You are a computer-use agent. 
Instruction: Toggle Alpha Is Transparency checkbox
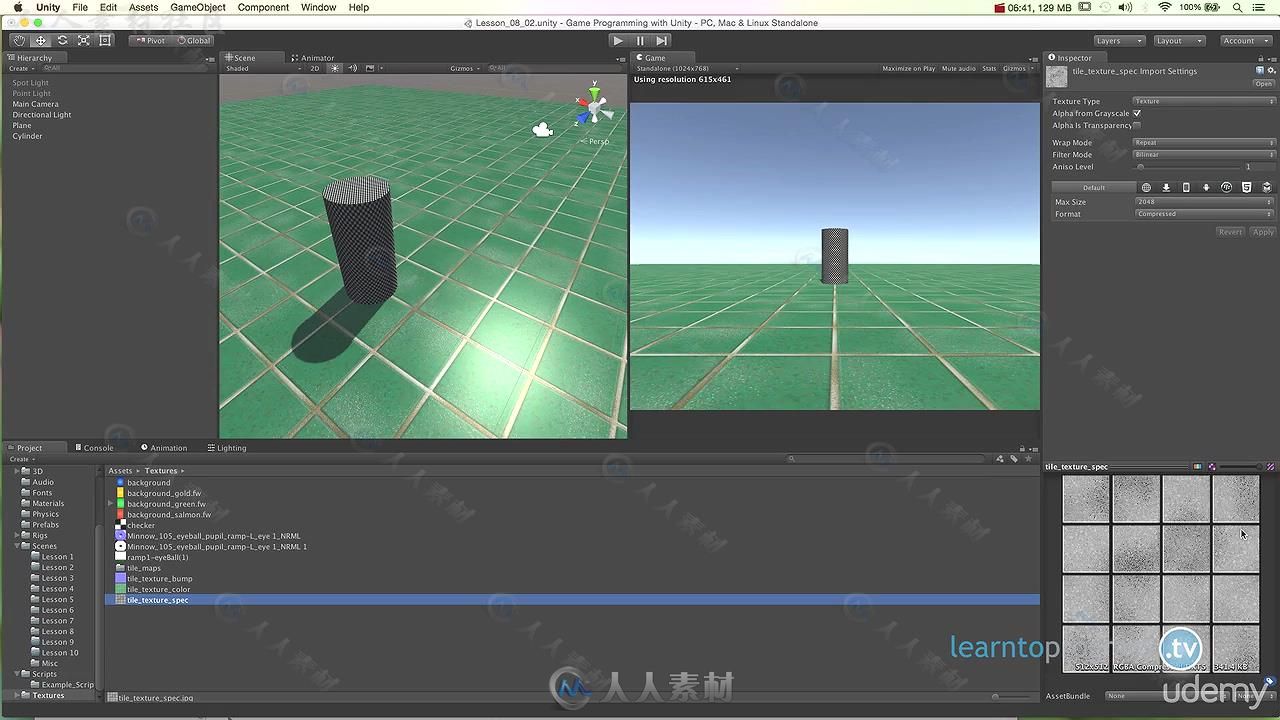[1137, 125]
